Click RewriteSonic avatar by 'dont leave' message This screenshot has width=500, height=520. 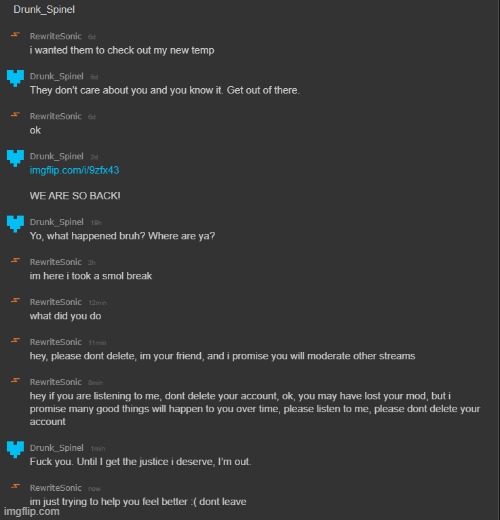pyautogui.click(x=15, y=486)
